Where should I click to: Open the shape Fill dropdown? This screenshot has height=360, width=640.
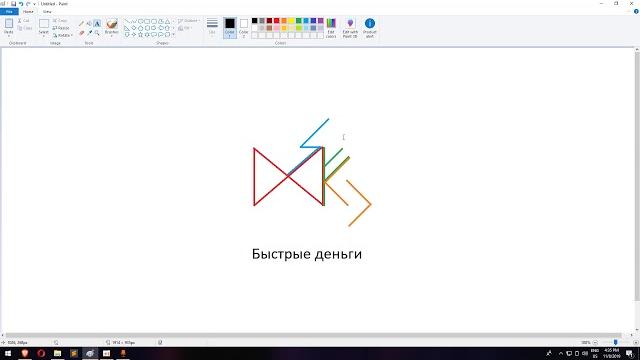(185, 28)
